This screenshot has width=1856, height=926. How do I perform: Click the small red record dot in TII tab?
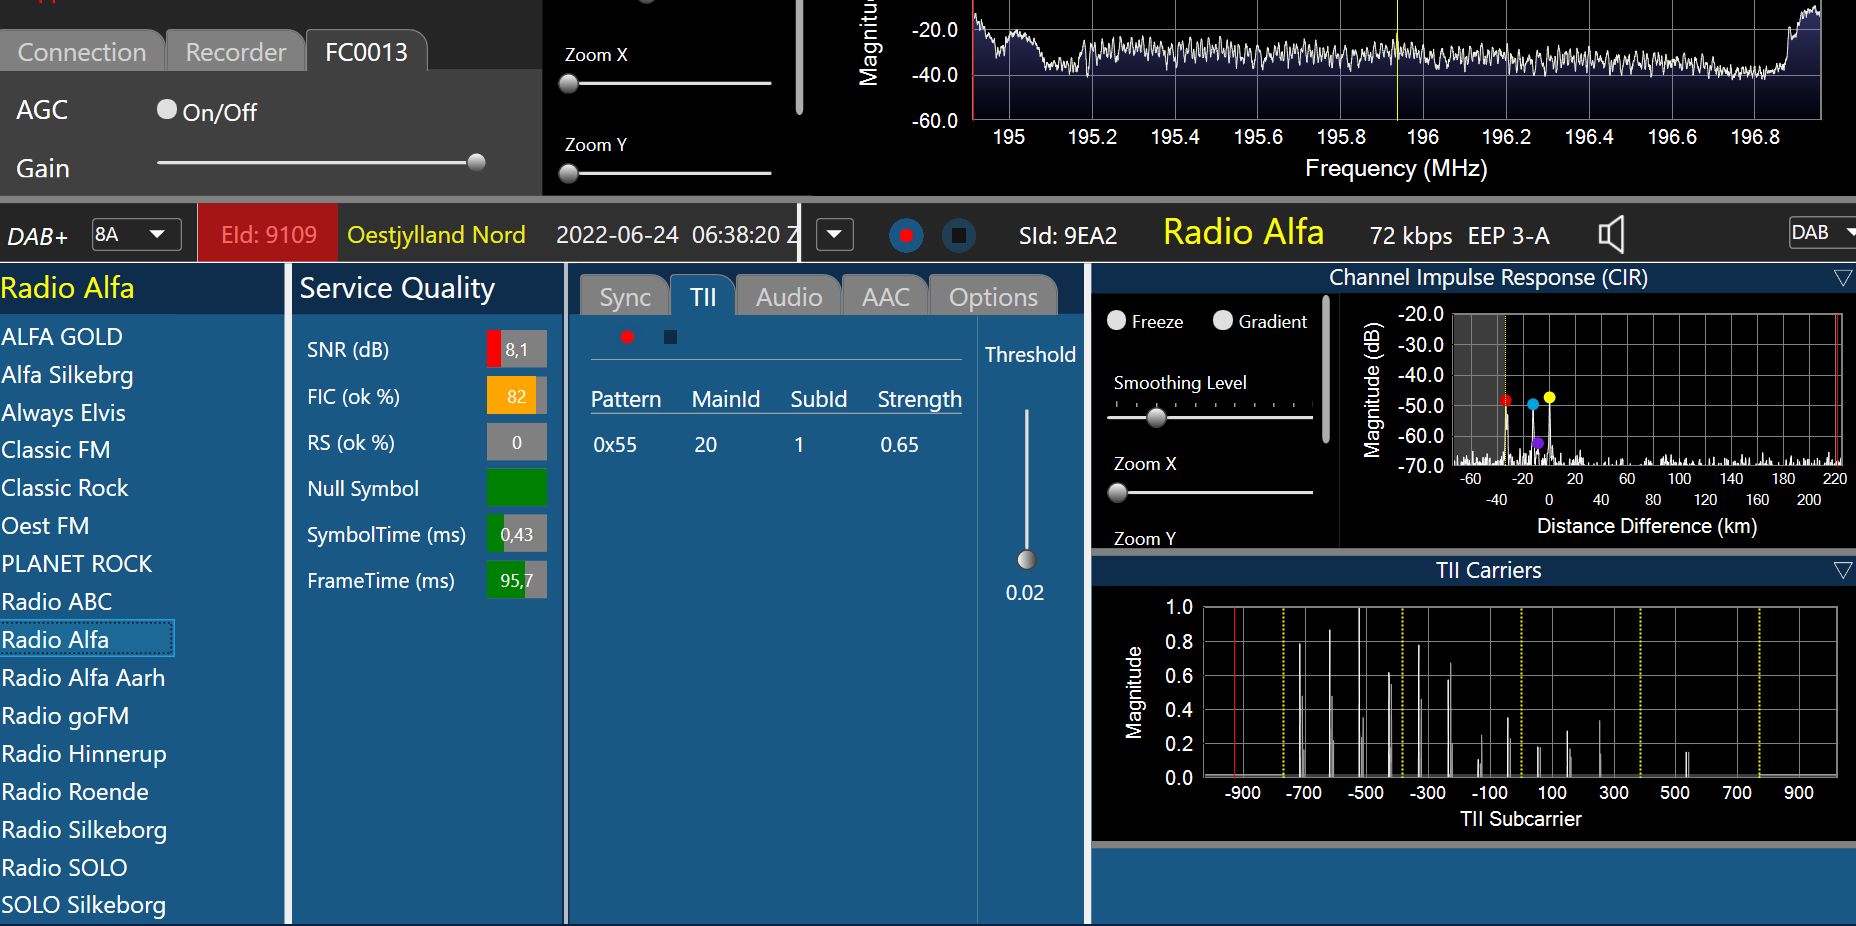(x=627, y=337)
